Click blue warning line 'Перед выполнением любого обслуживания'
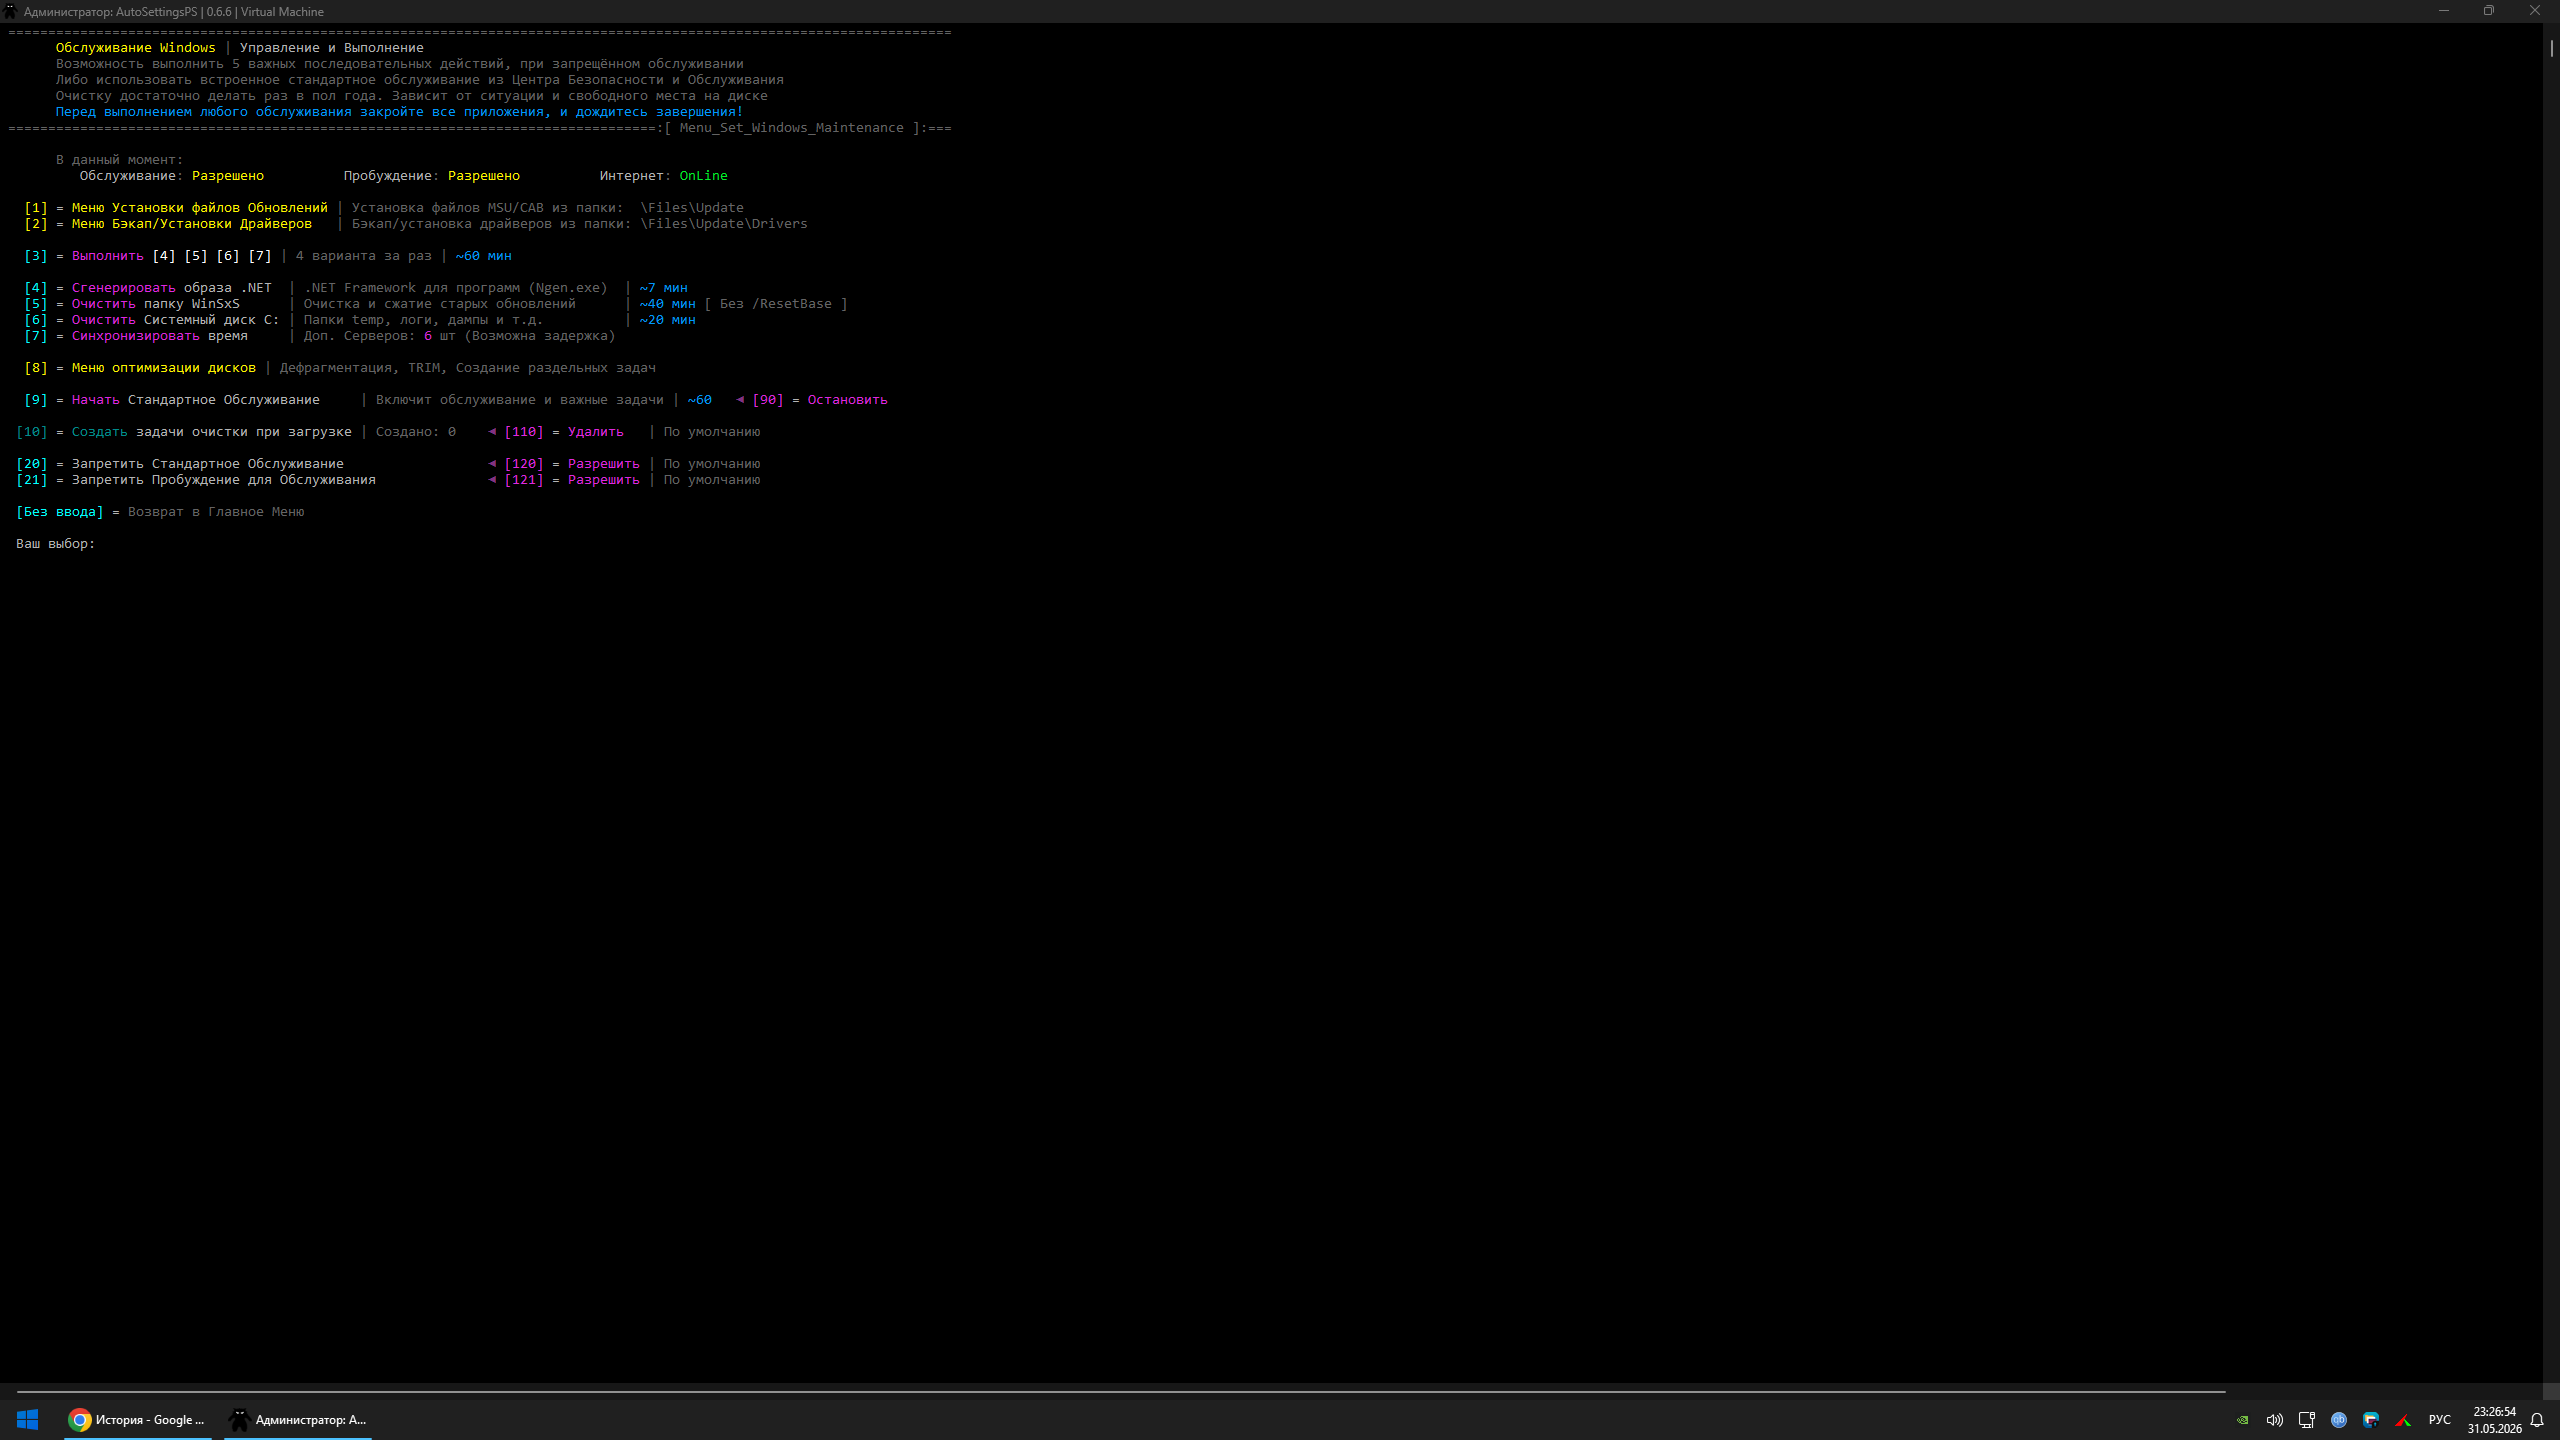2560x1440 pixels. (400, 112)
